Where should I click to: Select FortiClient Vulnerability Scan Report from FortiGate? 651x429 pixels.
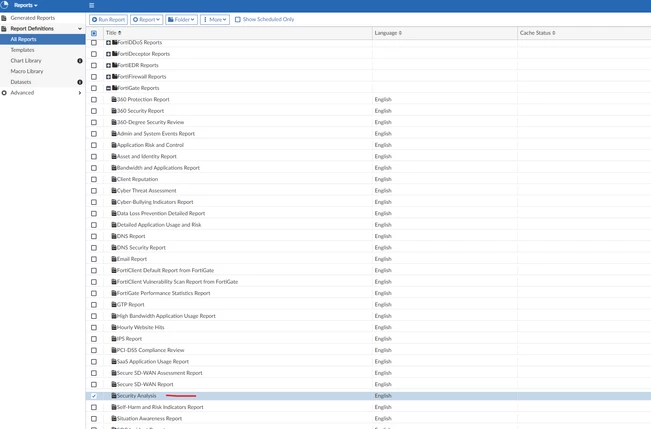click(178, 282)
